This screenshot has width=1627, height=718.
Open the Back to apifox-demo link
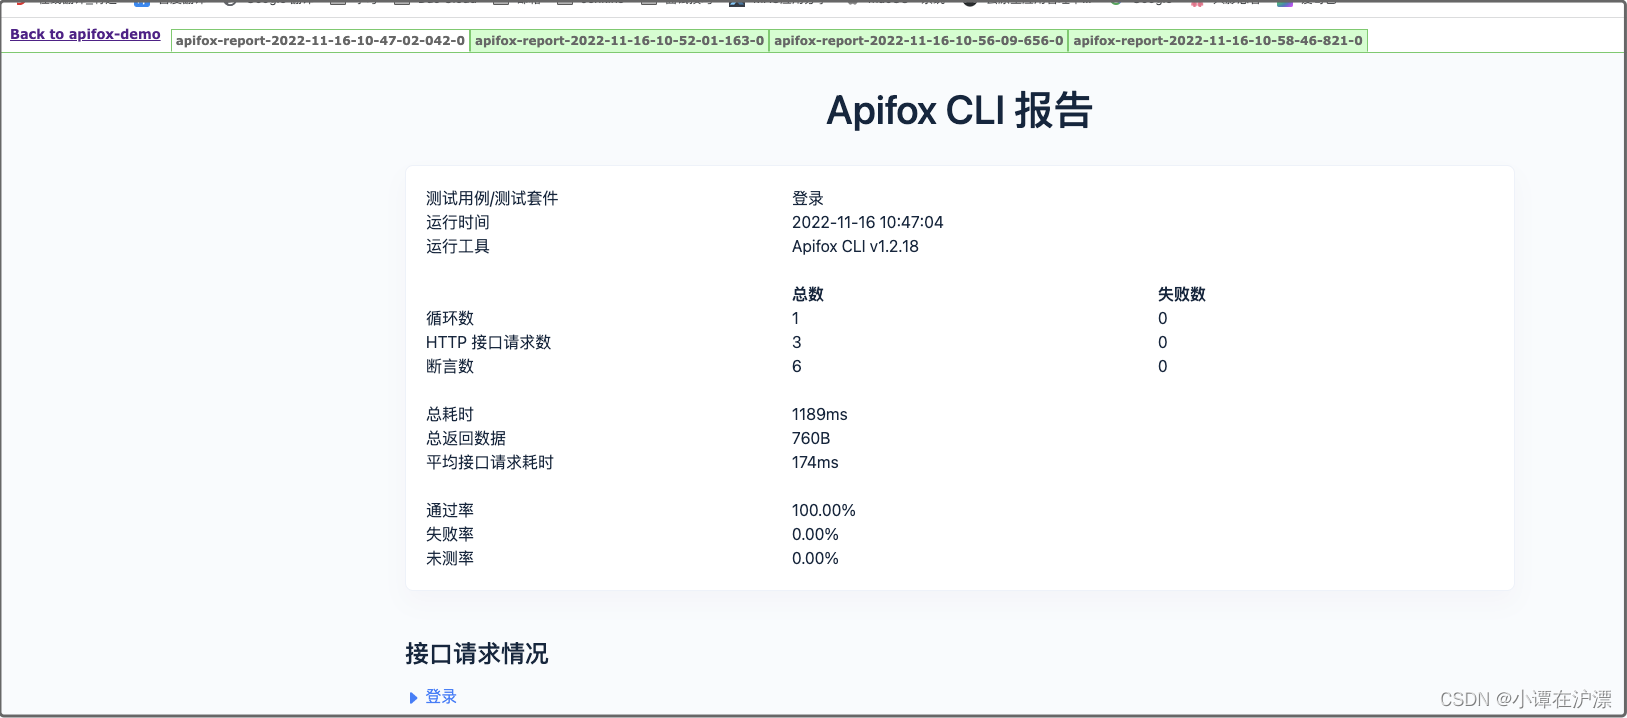[85, 34]
